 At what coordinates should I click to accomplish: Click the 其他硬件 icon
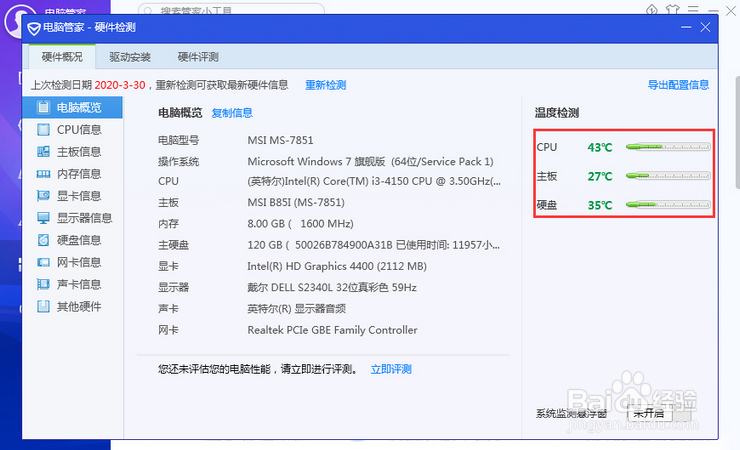click(x=43, y=307)
